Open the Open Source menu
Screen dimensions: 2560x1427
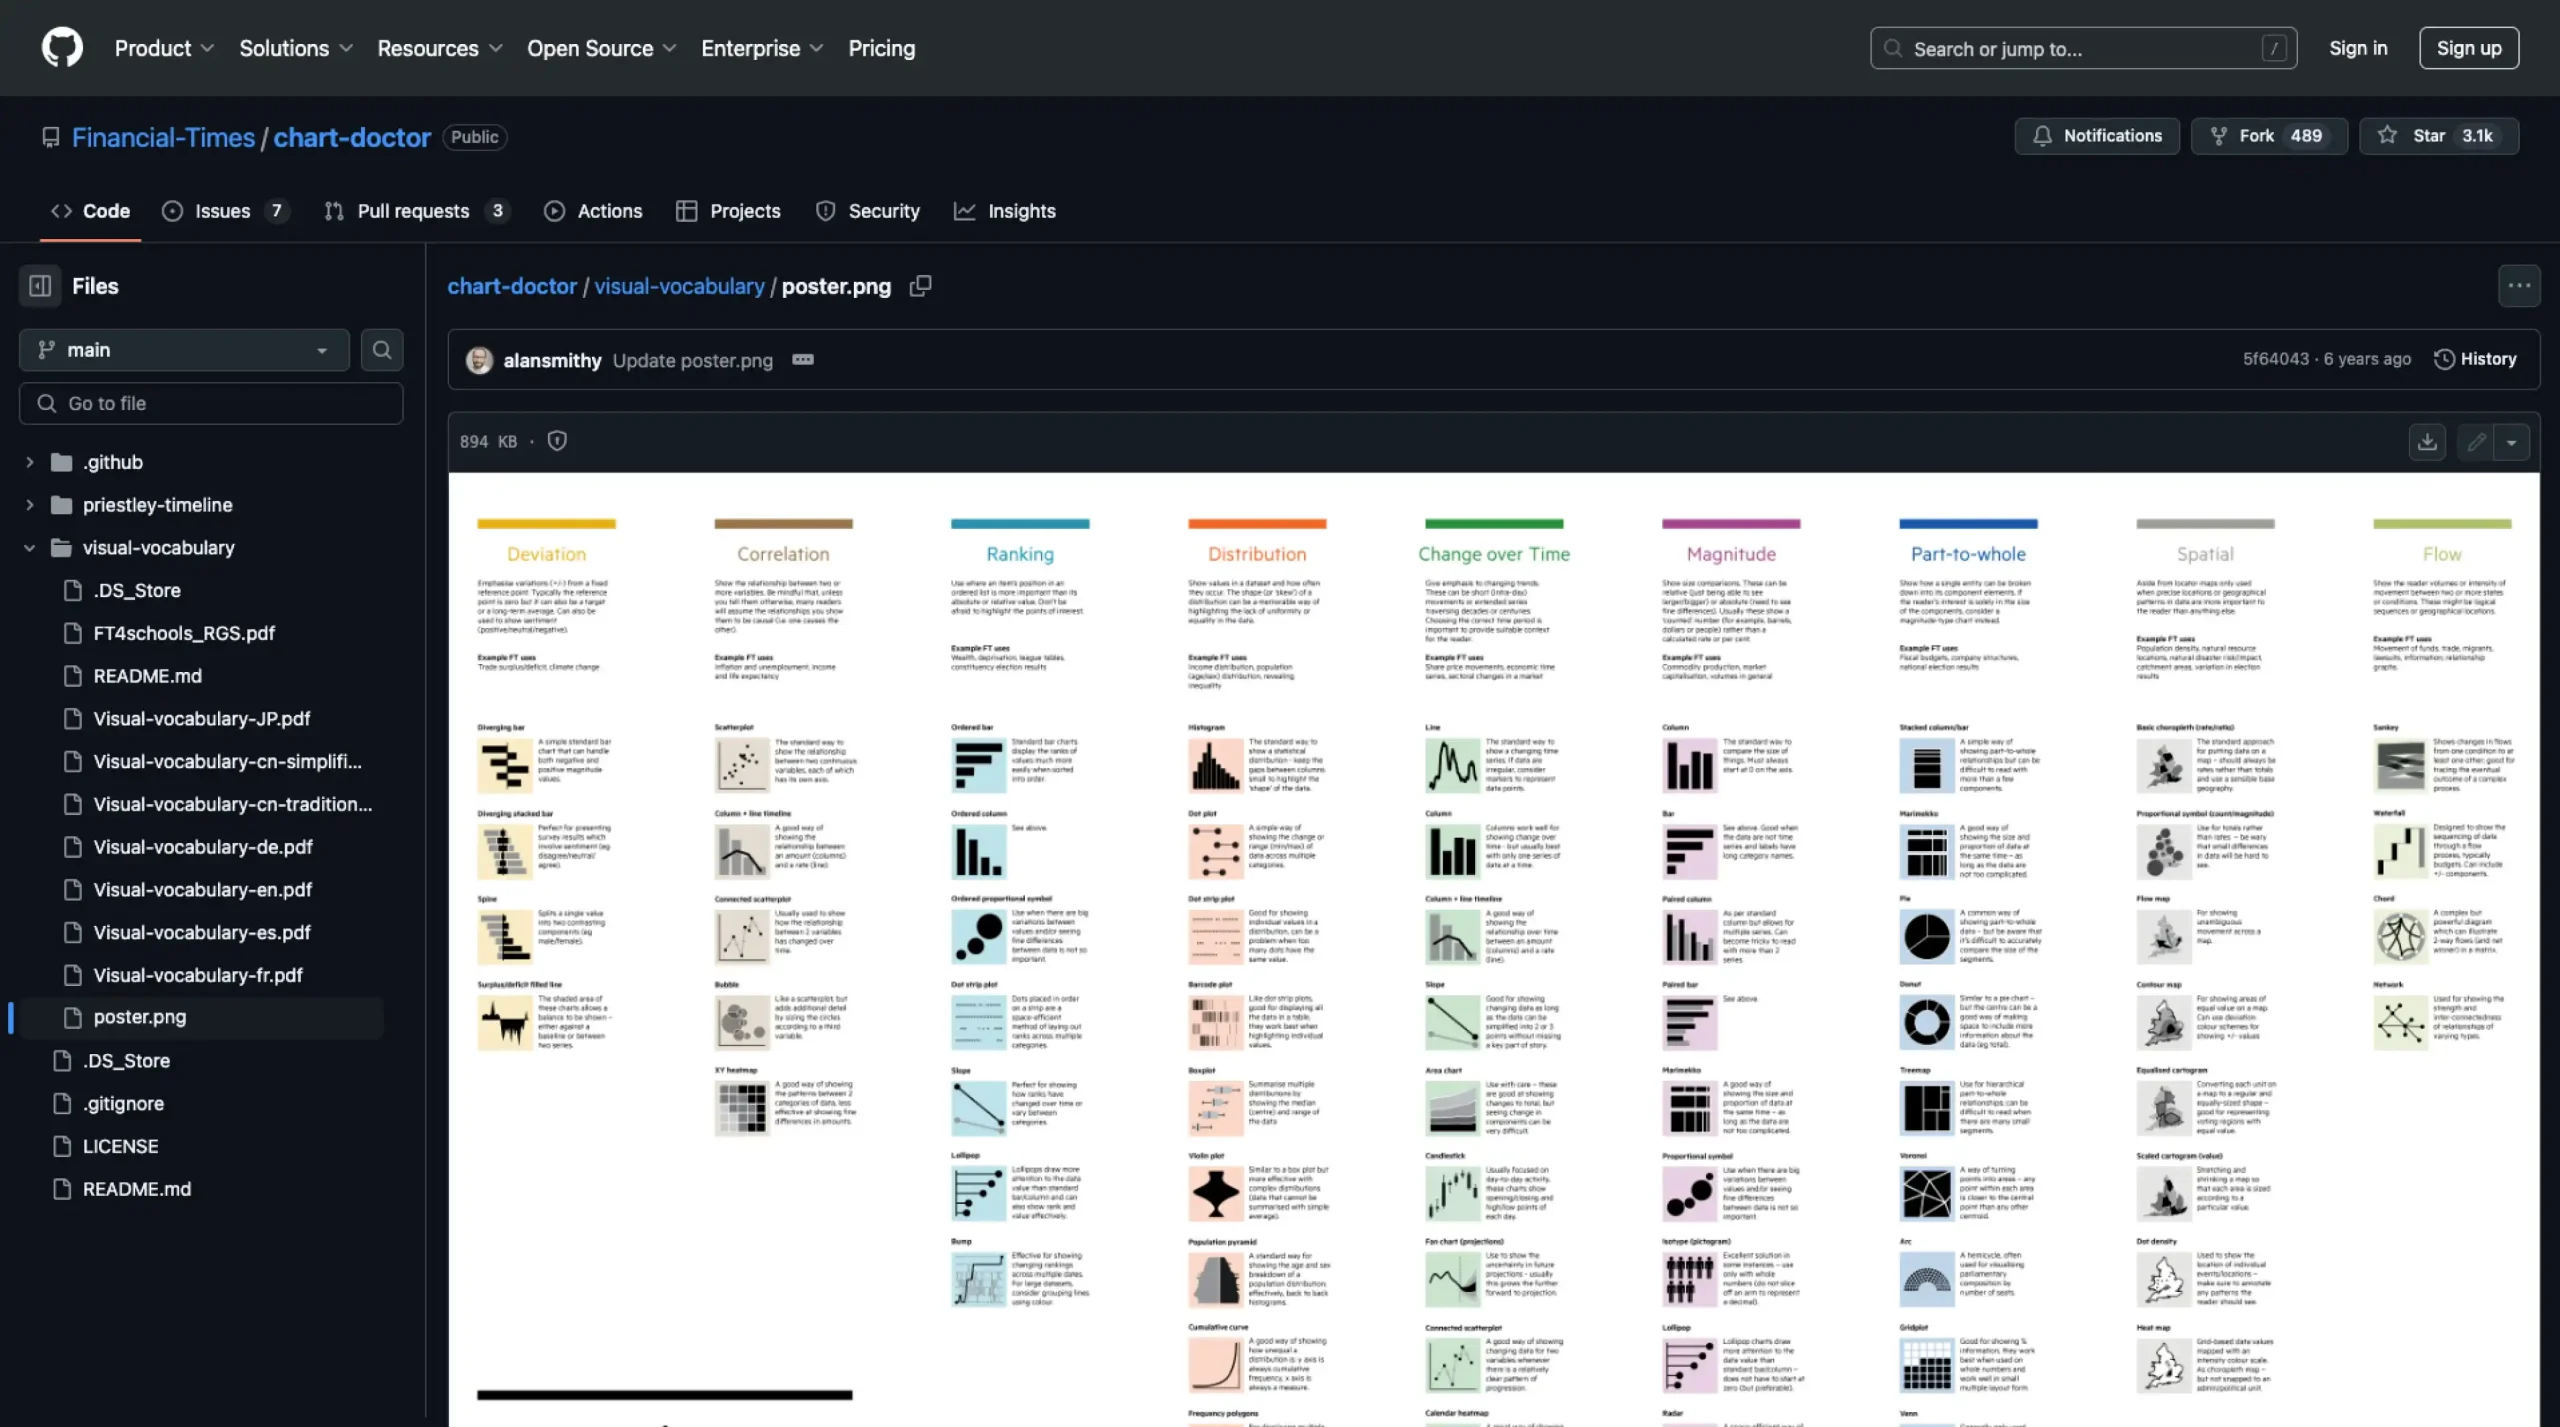(602, 48)
